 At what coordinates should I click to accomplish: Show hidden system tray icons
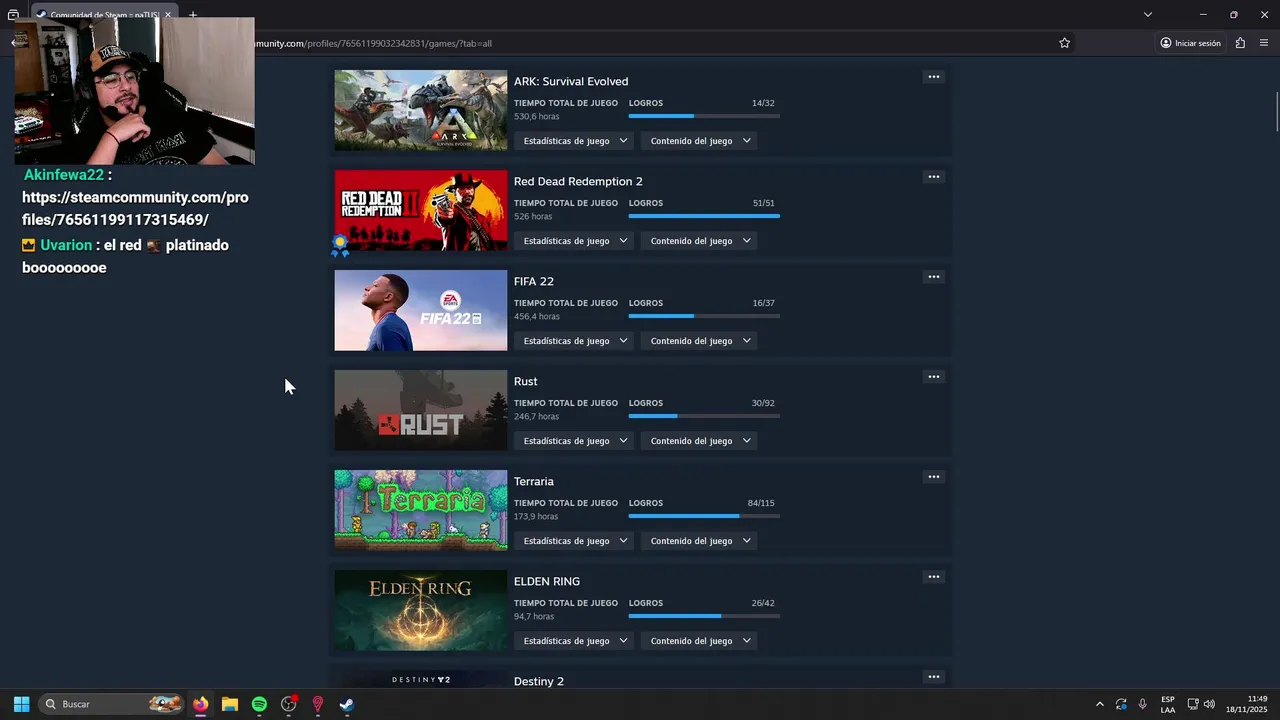click(1099, 704)
